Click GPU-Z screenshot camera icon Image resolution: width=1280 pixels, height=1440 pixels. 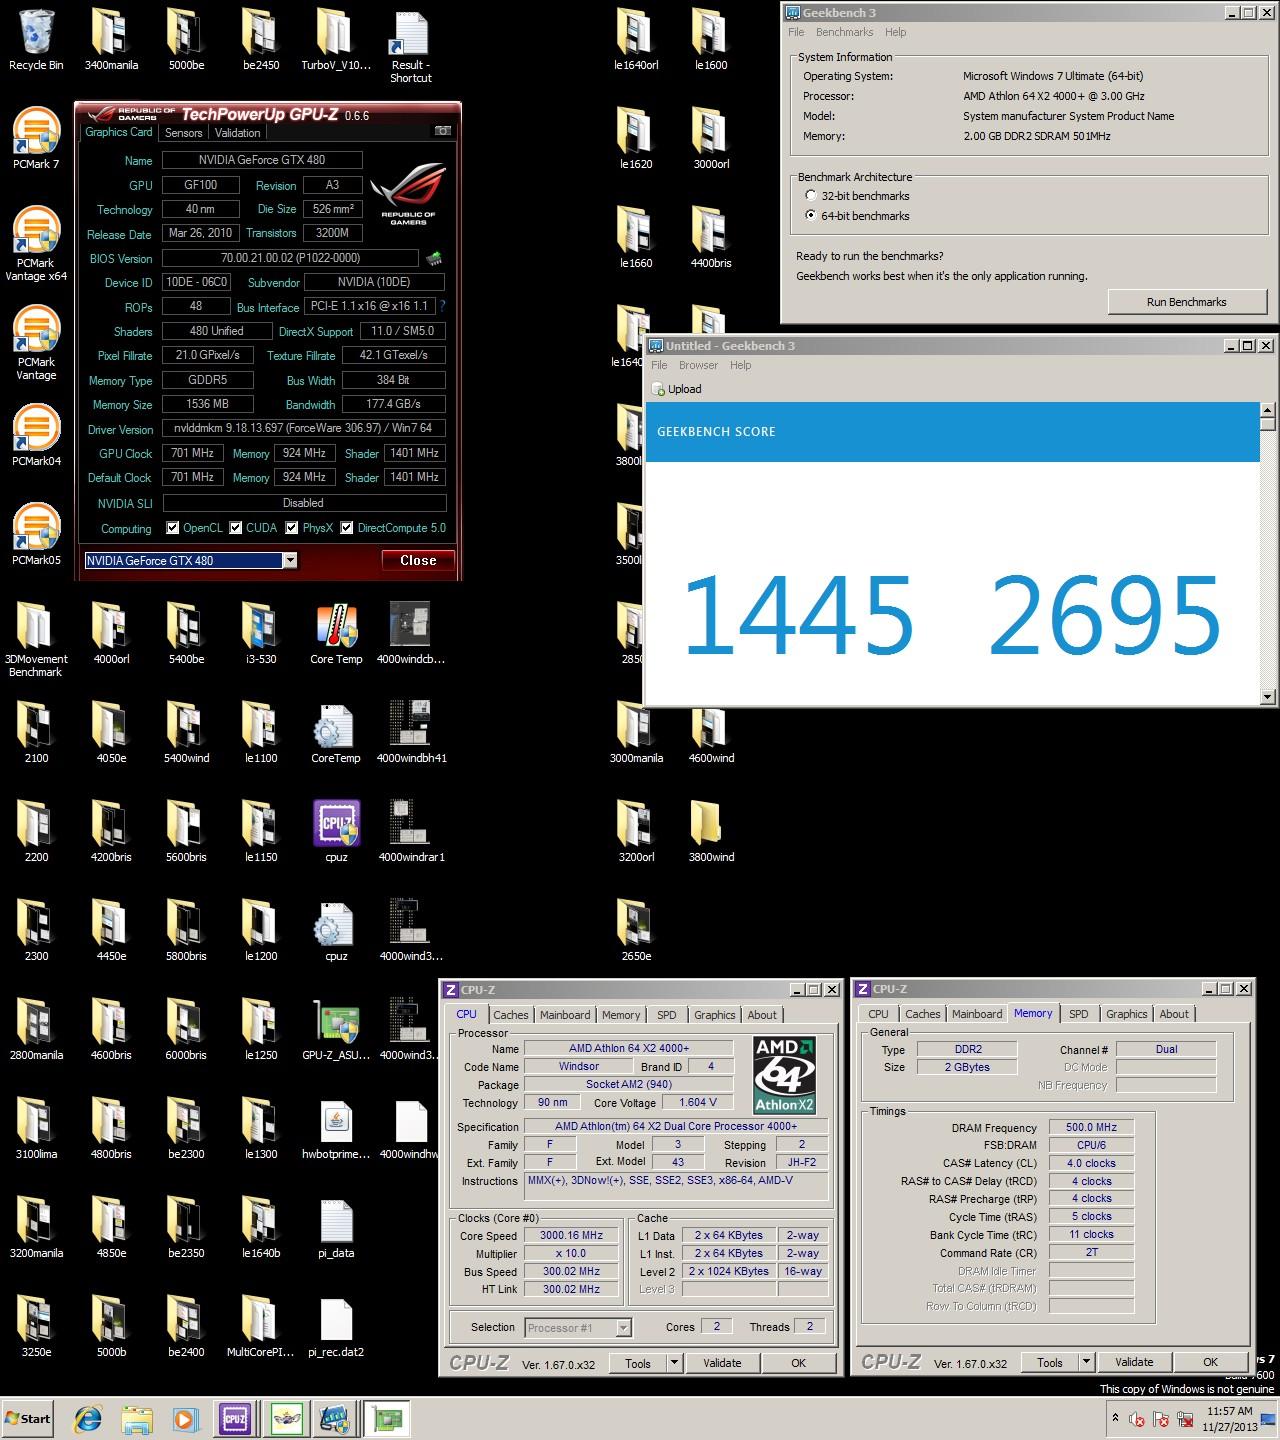click(442, 131)
